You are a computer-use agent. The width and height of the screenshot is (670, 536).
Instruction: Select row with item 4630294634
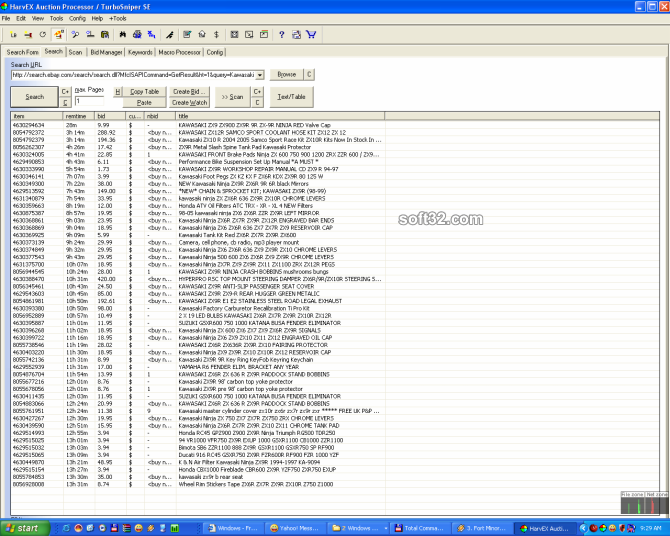[x=197, y=125]
